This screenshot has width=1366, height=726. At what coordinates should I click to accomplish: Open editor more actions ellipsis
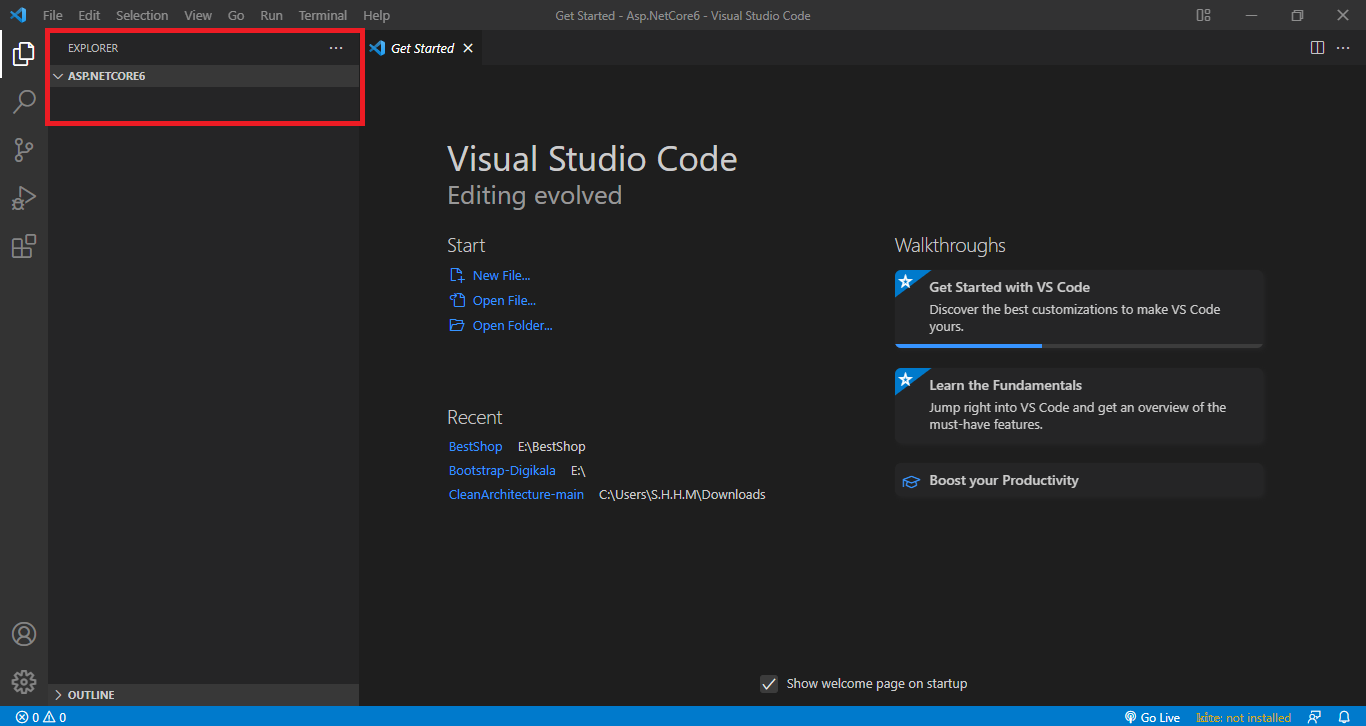coord(1343,48)
